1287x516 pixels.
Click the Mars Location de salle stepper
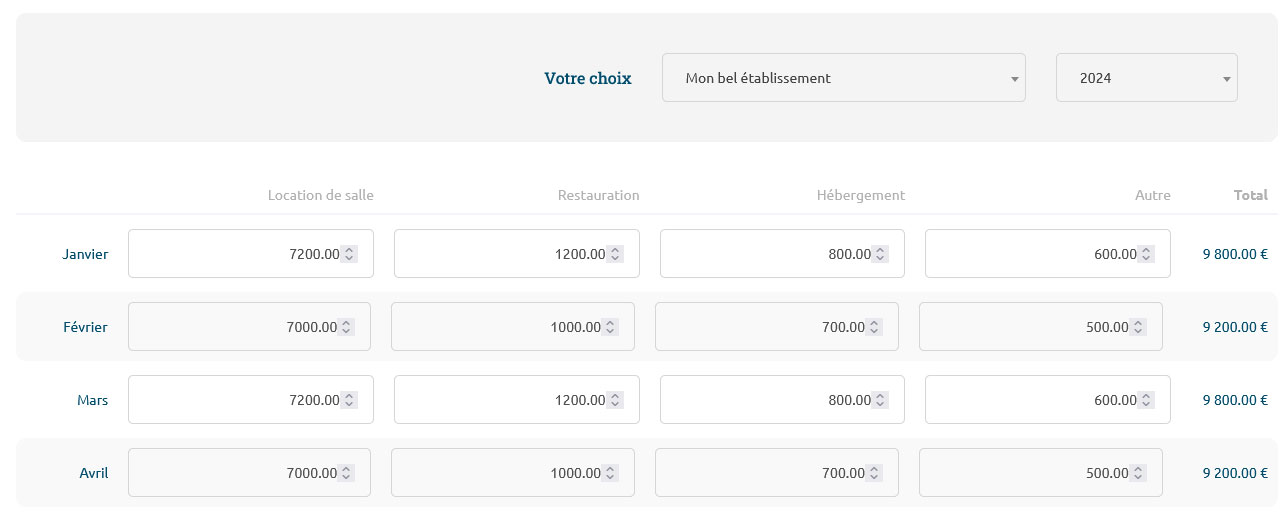click(349, 400)
